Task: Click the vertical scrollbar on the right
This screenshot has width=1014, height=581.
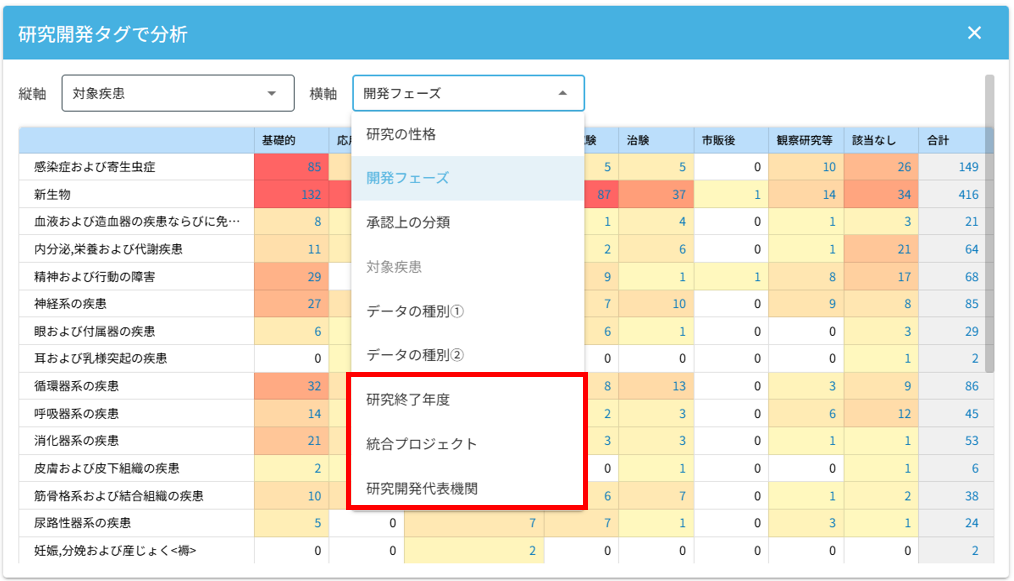Action: pyautogui.click(x=989, y=222)
